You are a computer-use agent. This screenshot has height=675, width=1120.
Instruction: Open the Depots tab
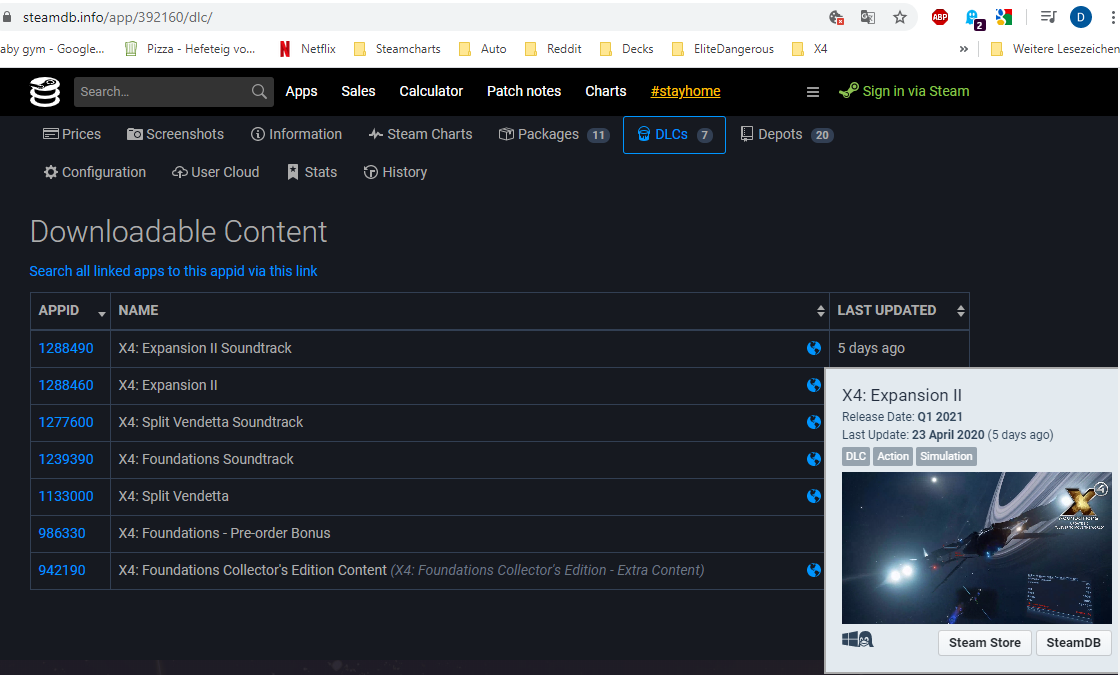[786, 134]
